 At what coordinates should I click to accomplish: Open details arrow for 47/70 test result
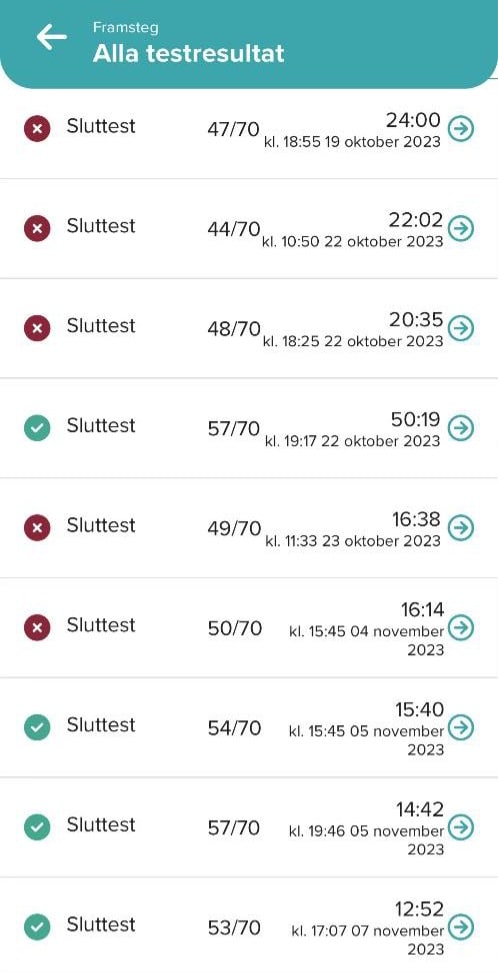tap(461, 129)
